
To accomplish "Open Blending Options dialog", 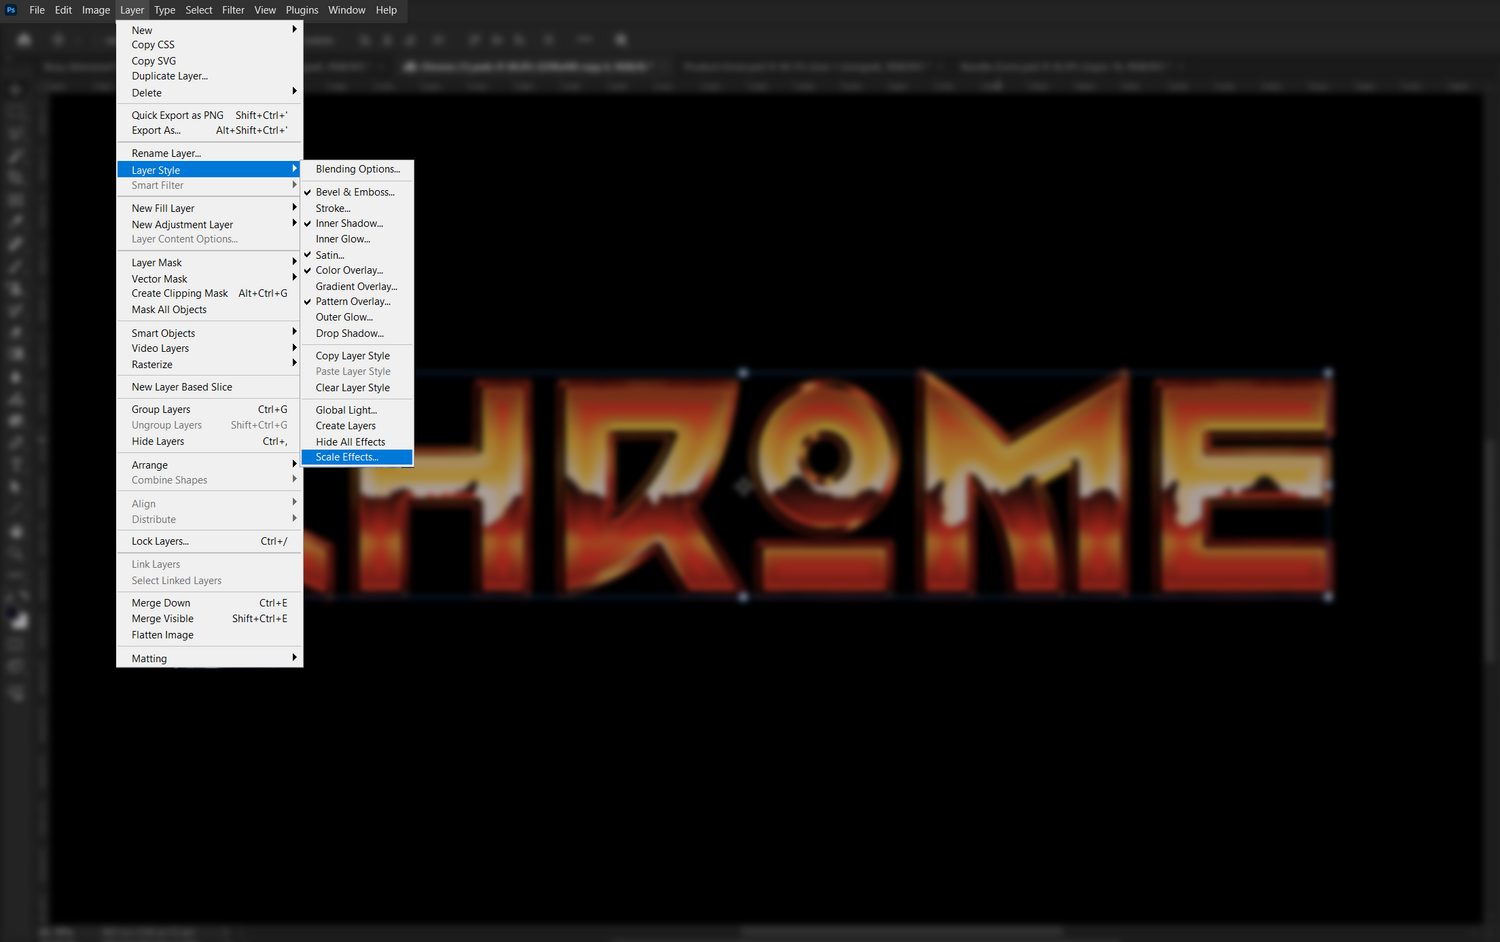I will [x=357, y=169].
